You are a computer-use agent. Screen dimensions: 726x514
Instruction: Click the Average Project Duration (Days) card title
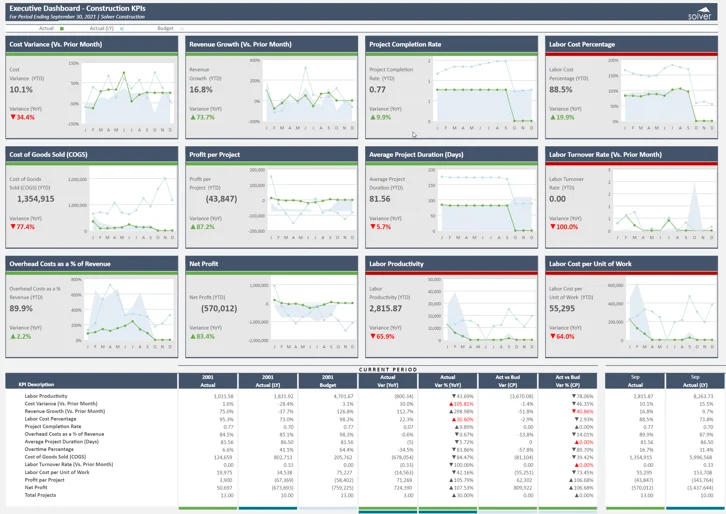(x=416, y=155)
